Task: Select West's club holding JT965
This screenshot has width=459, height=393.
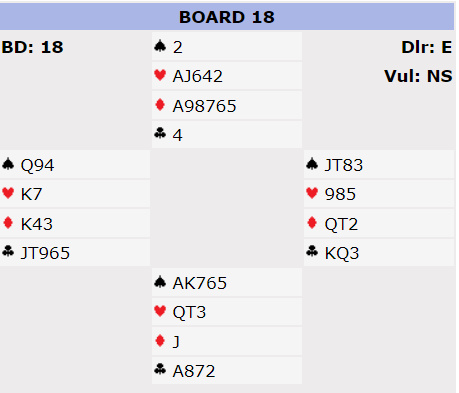Action: click(45, 253)
